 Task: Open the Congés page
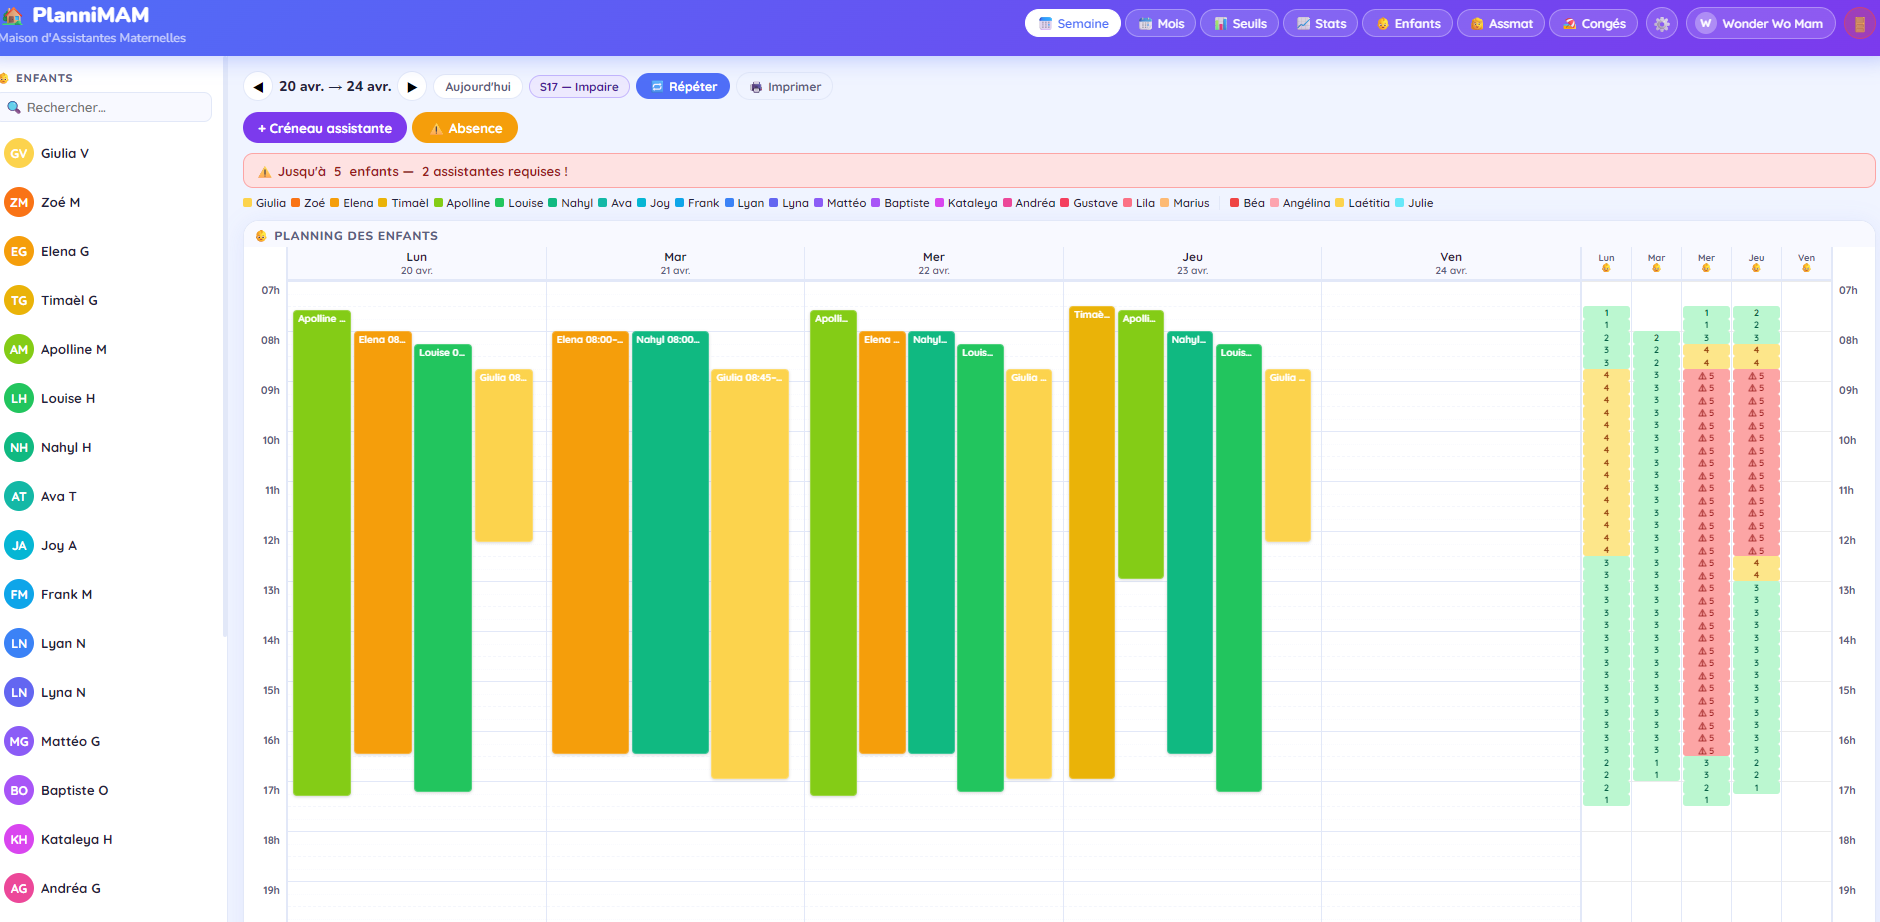pyautogui.click(x=1593, y=22)
